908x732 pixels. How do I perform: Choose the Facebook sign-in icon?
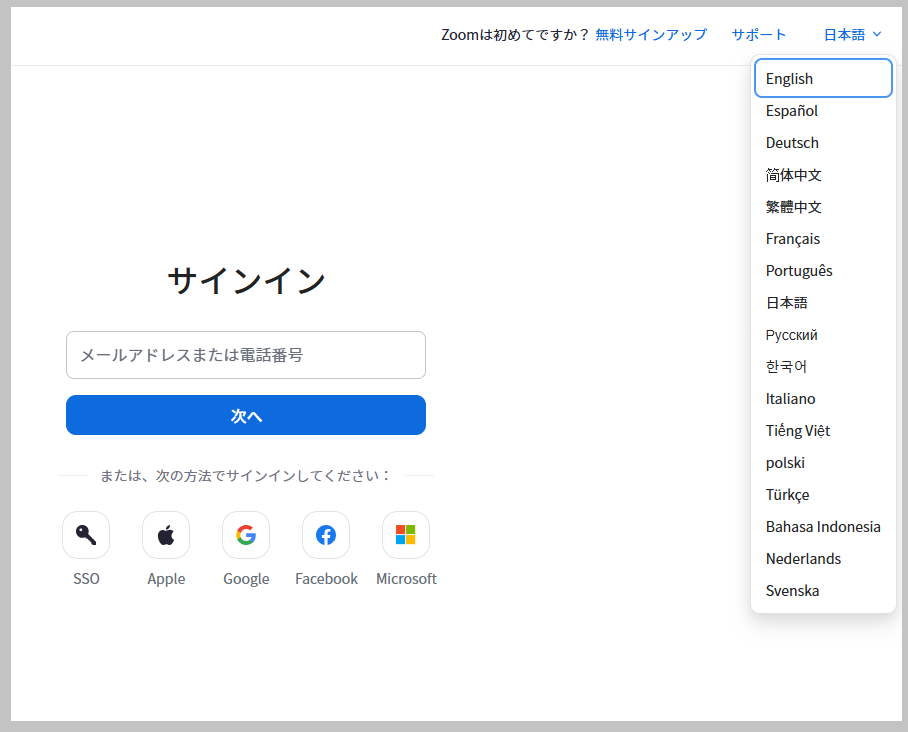tap(326, 535)
